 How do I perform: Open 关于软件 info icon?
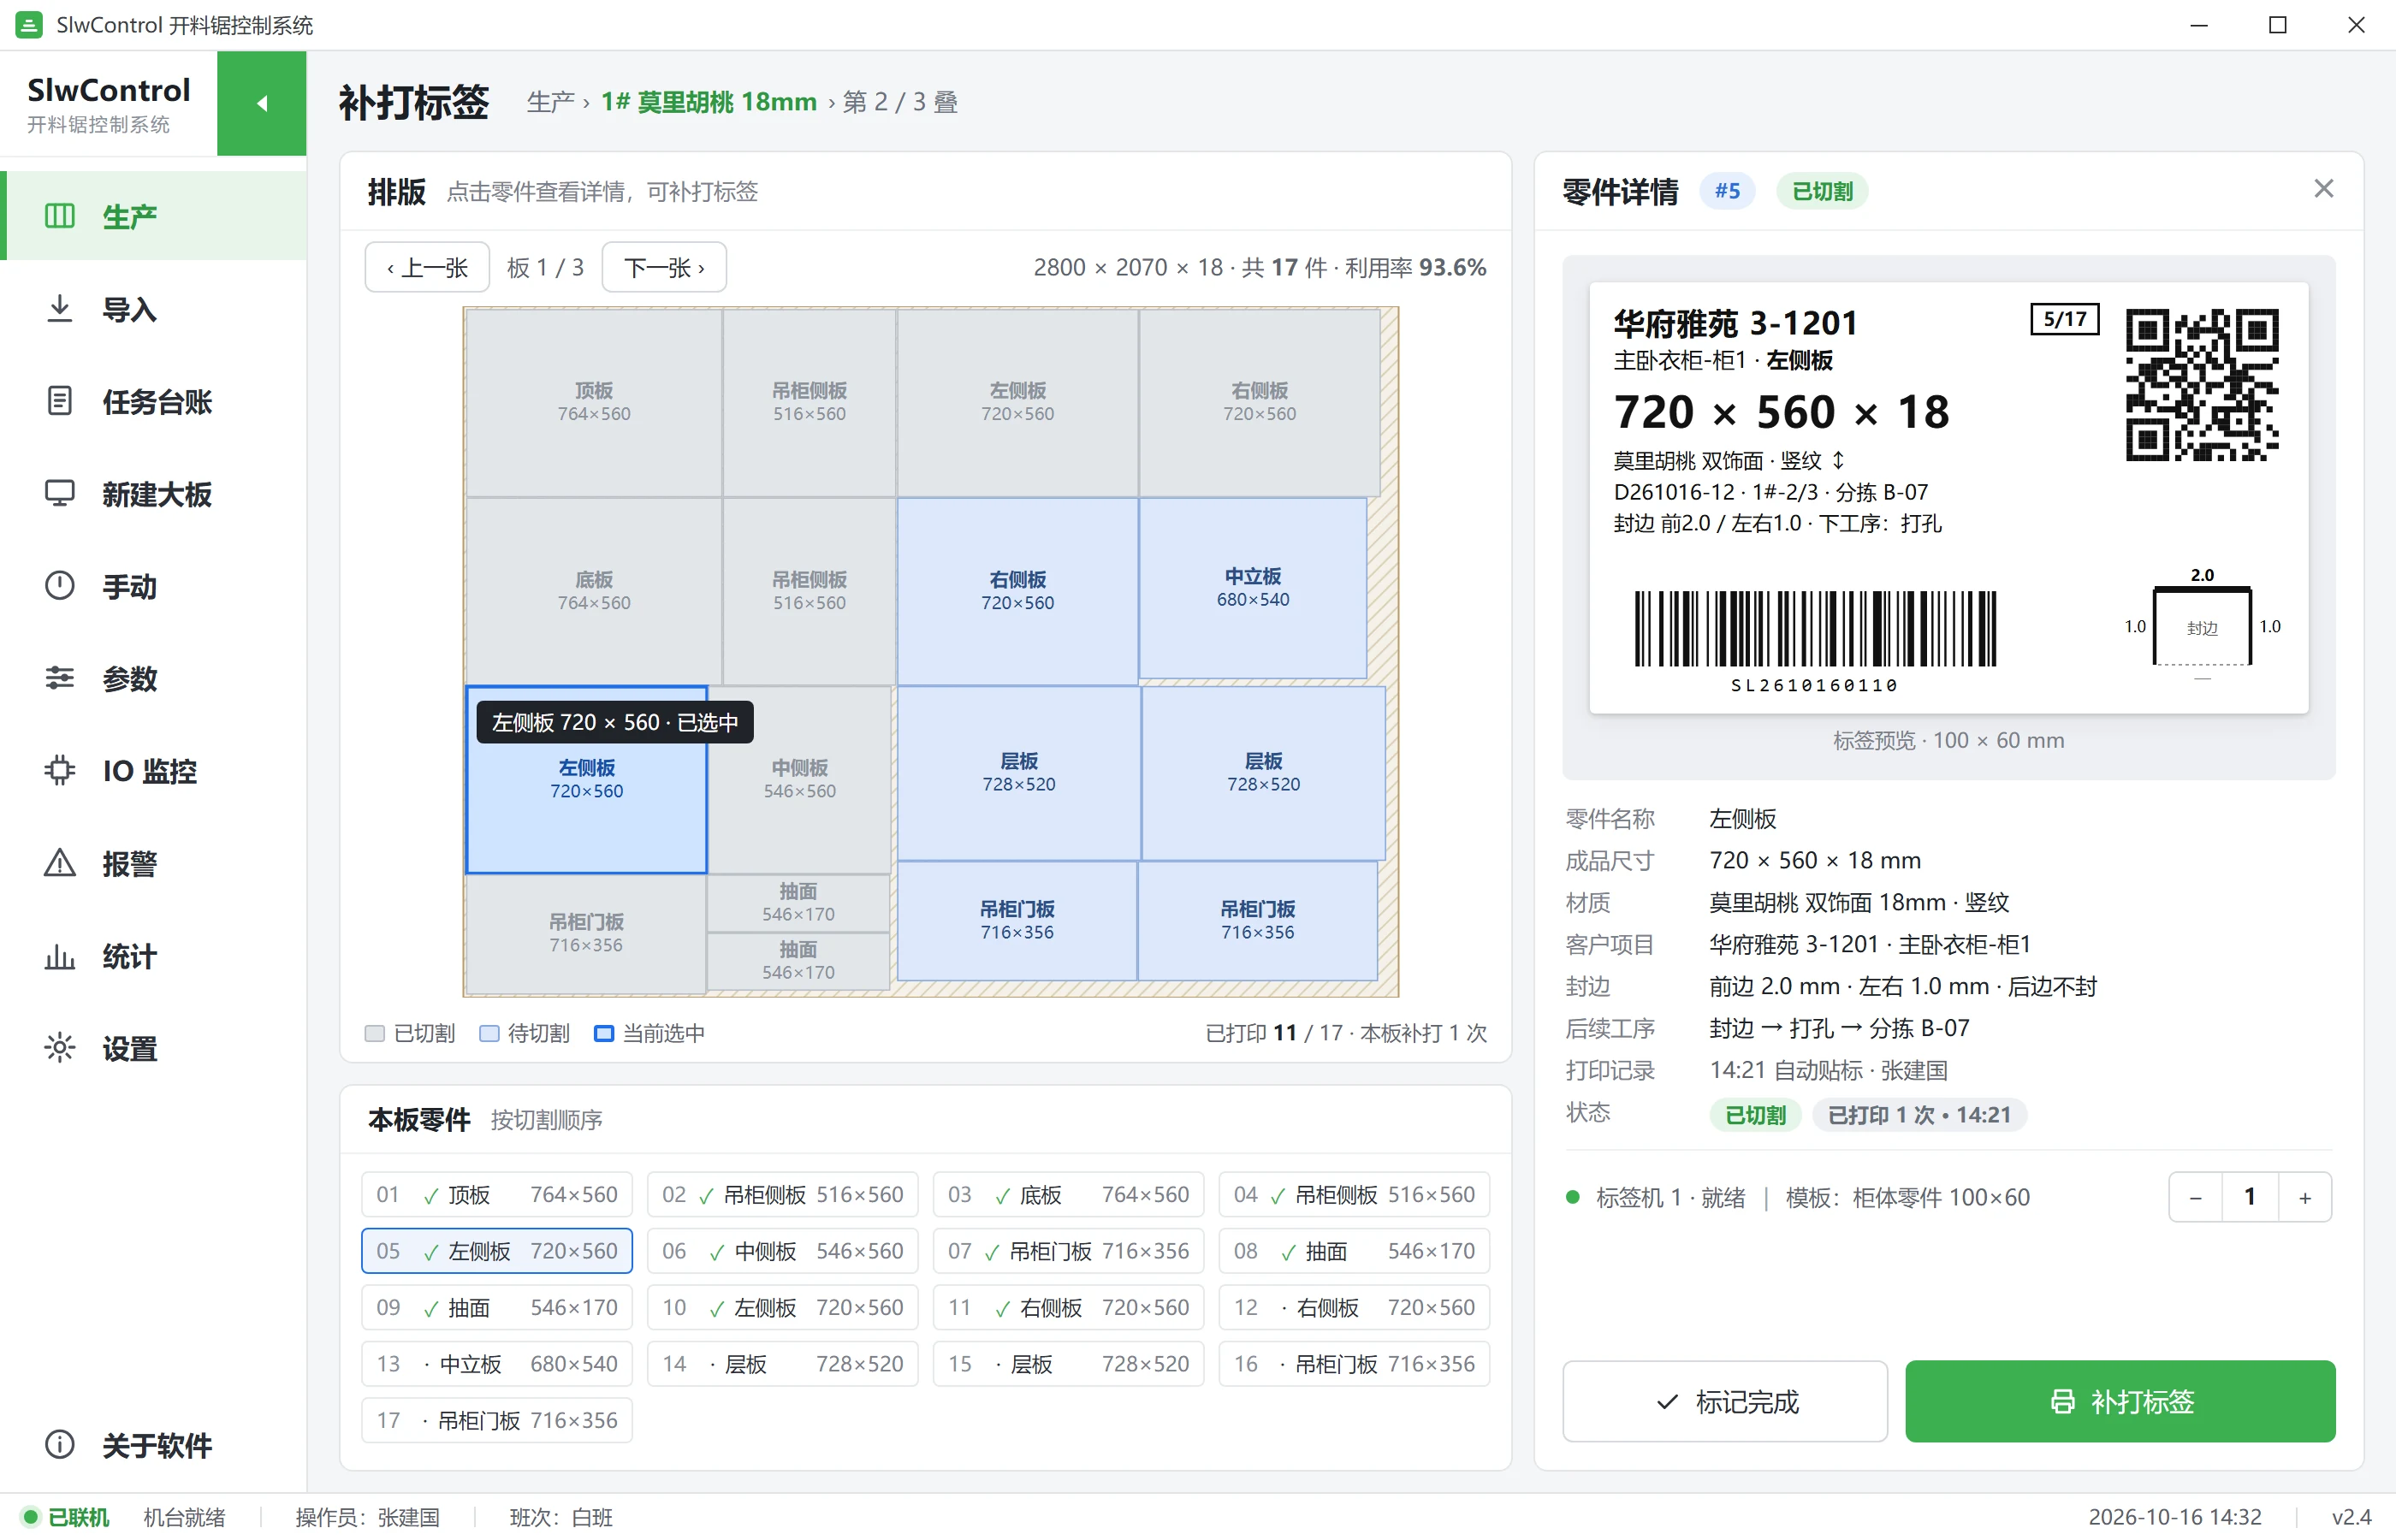60,1444
